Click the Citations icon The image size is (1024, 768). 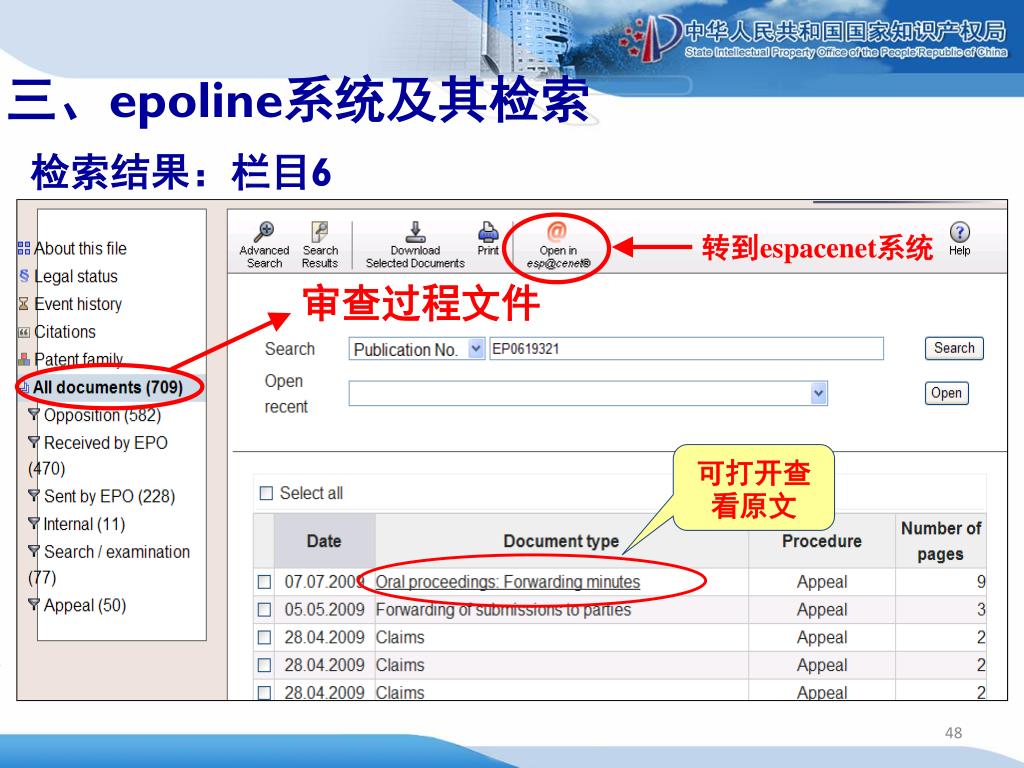coord(24,332)
